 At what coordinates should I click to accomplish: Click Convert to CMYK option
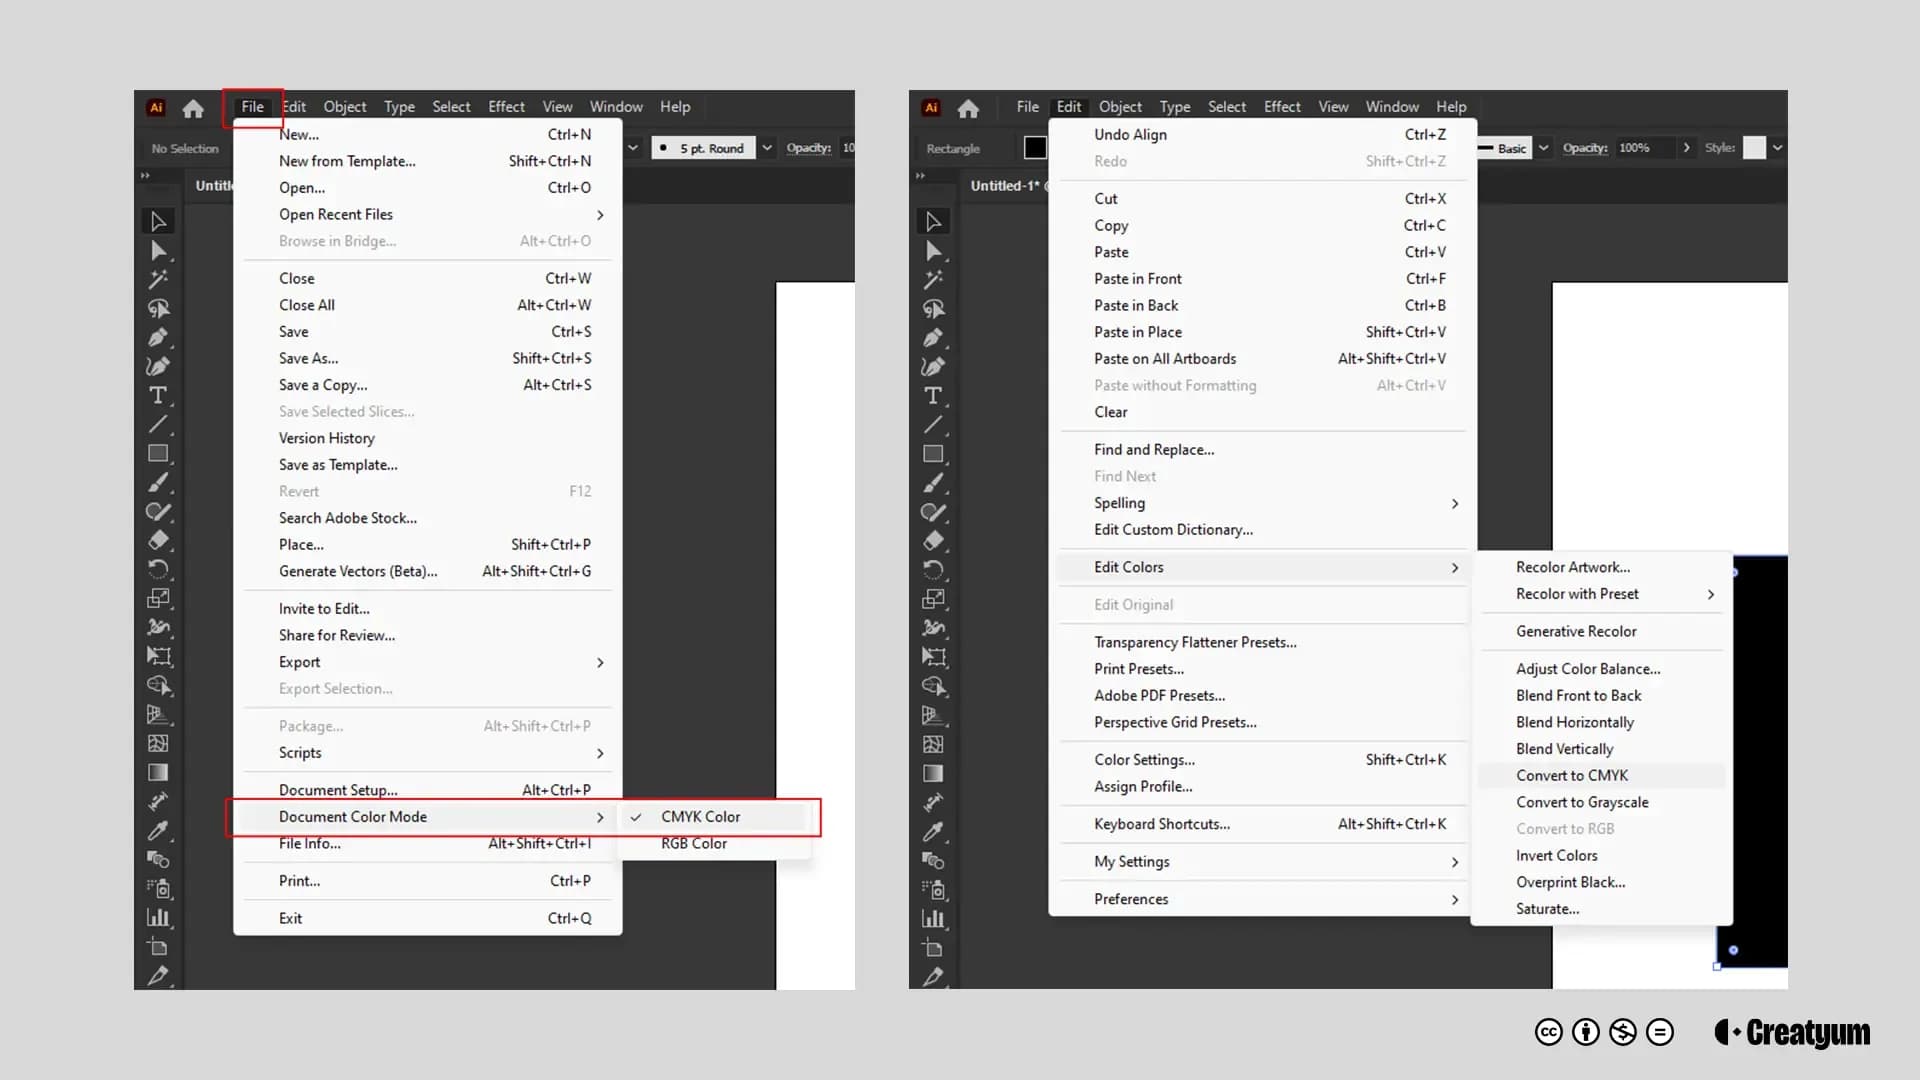pos(1572,775)
